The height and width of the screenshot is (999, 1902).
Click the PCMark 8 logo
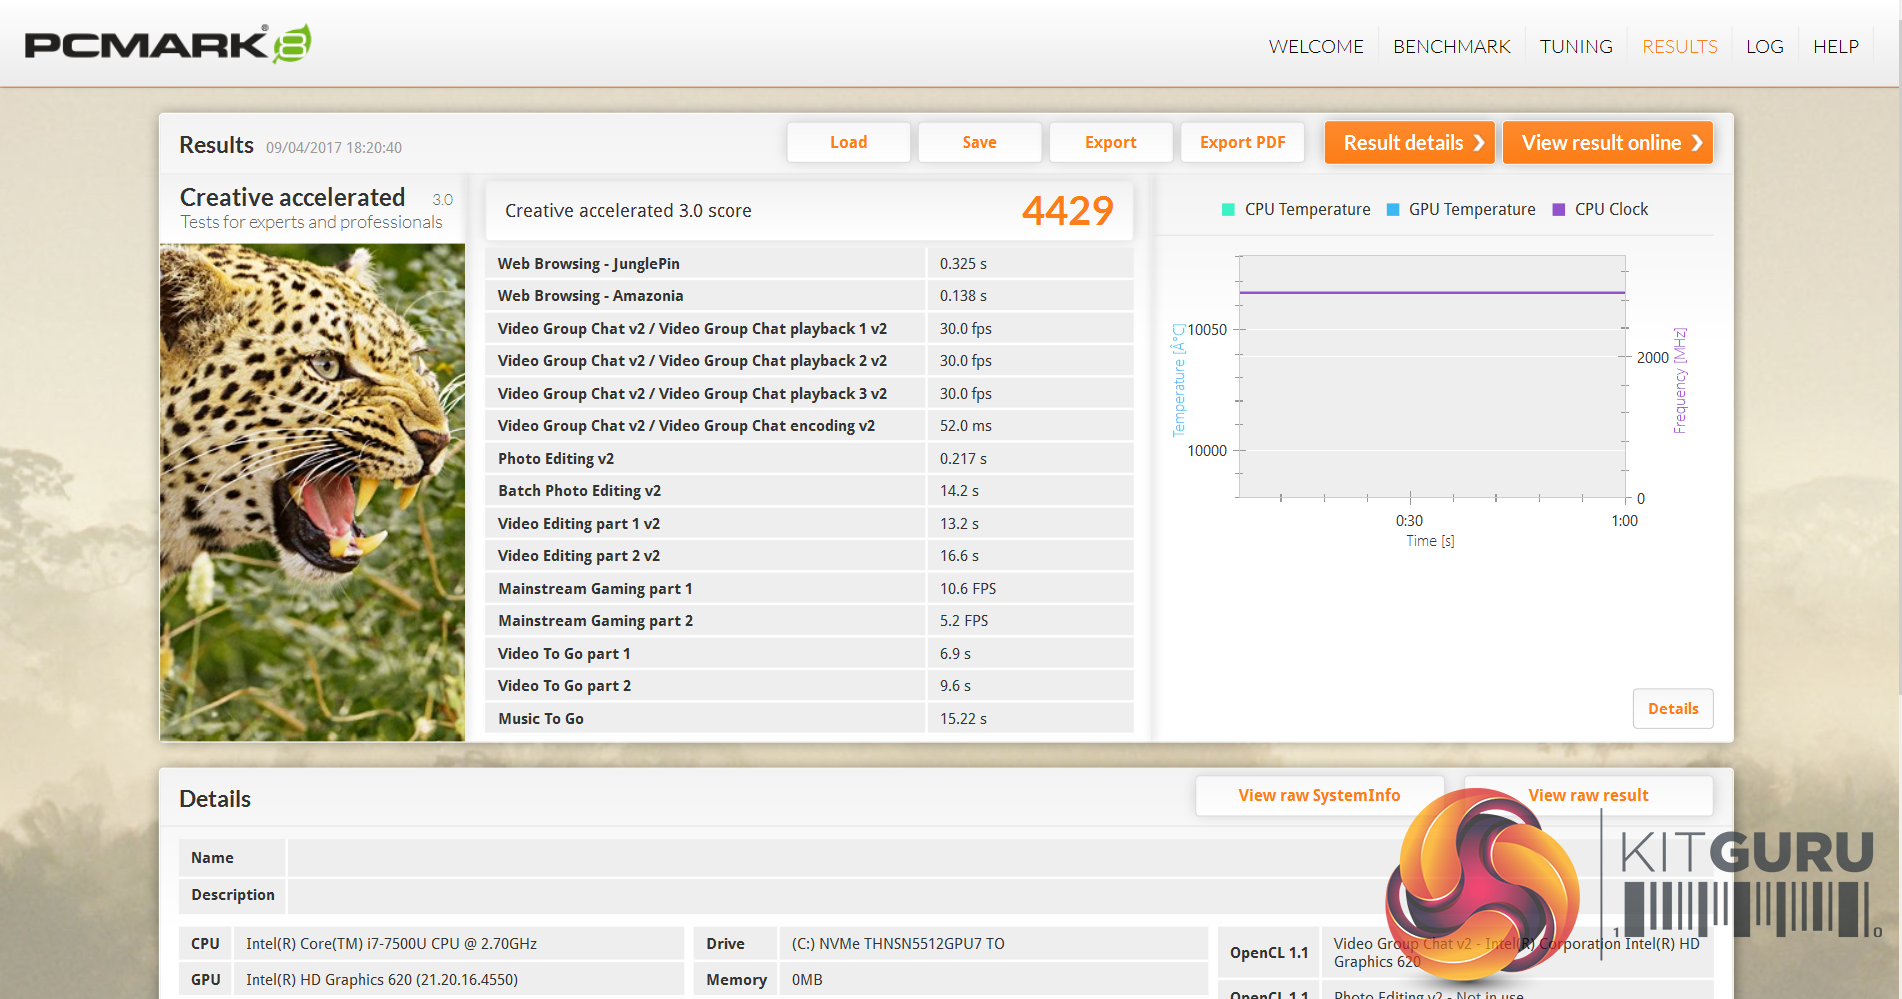coord(167,44)
